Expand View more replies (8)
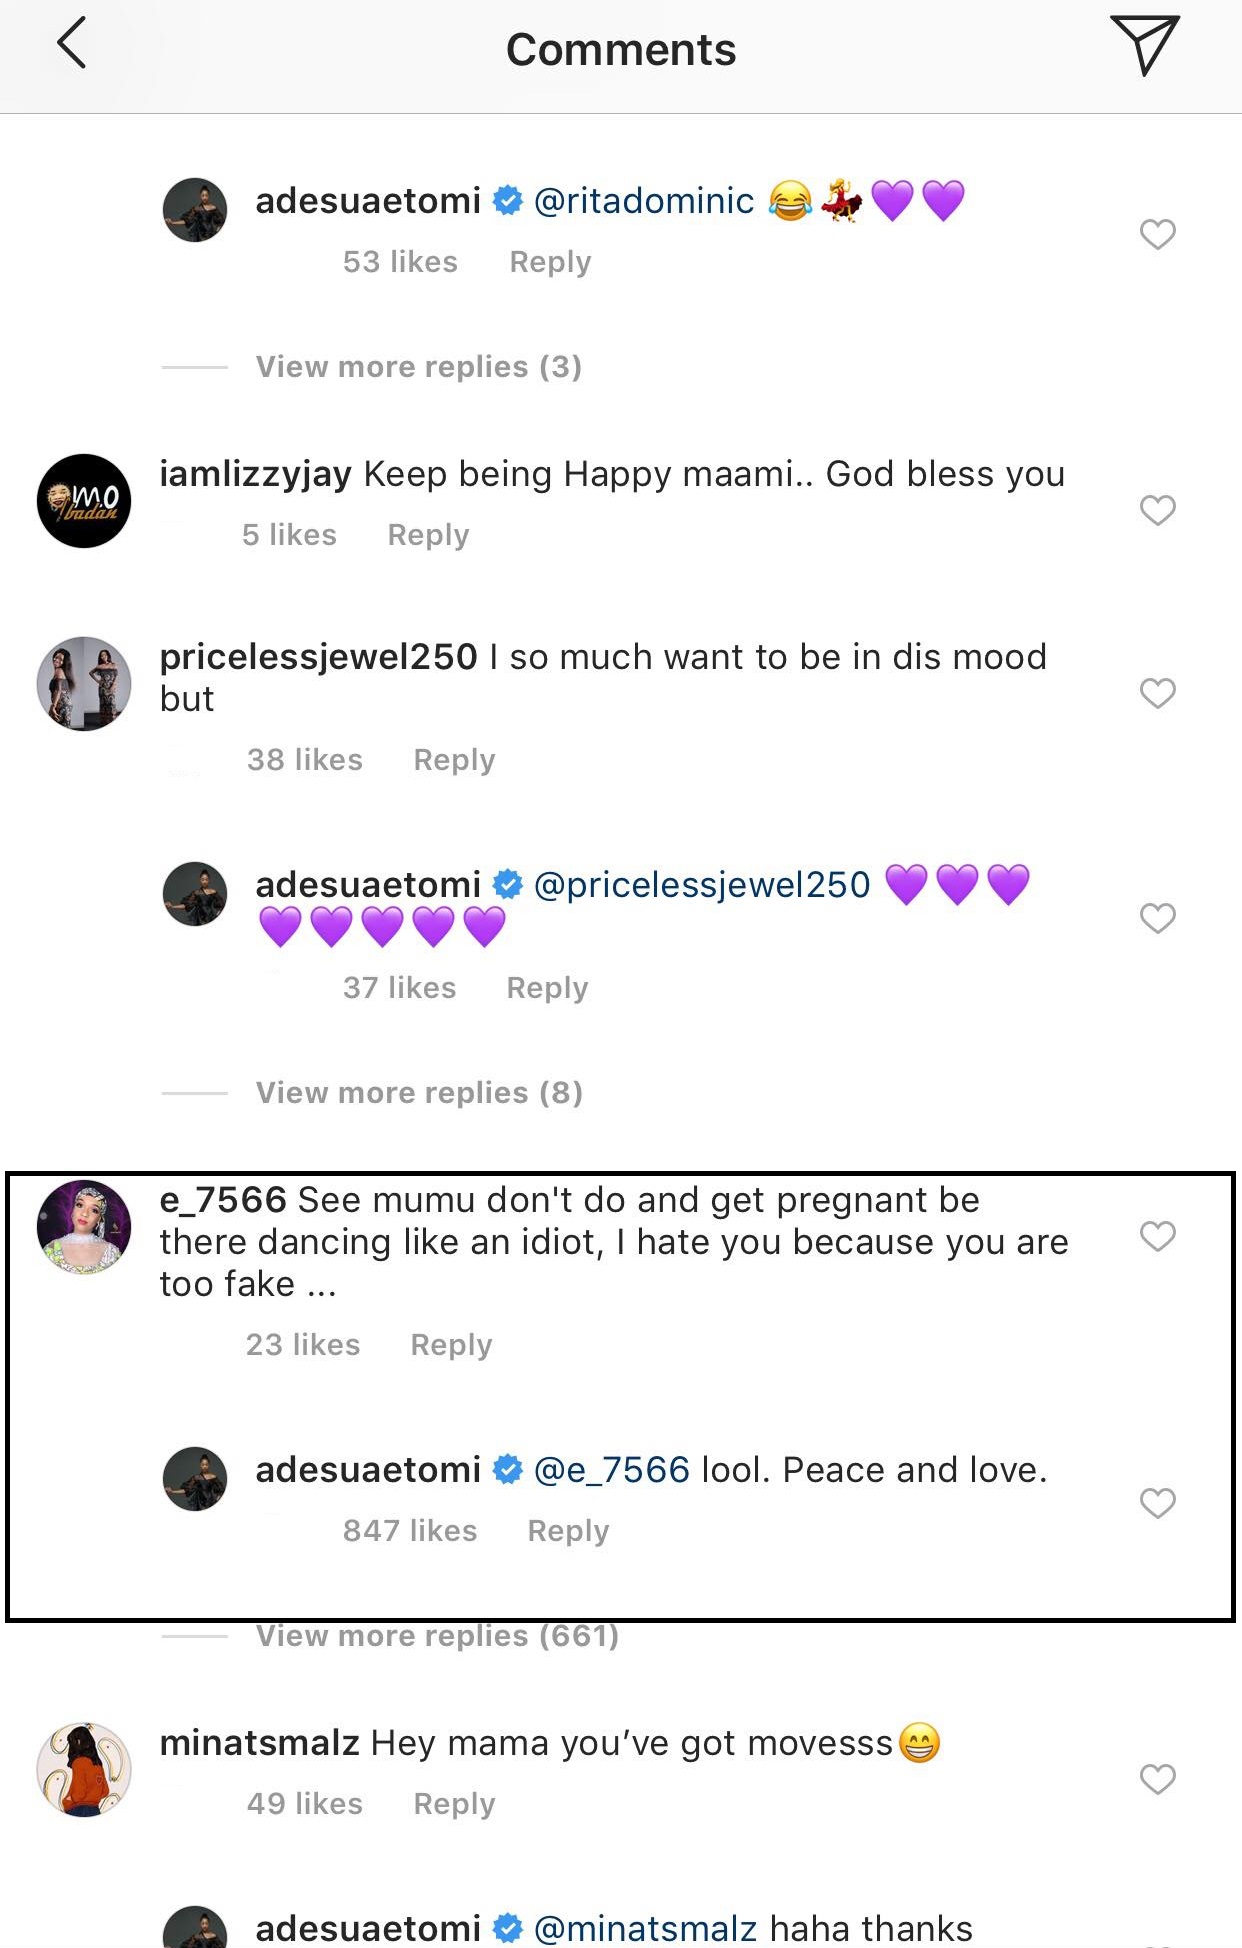The image size is (1242, 1948). (418, 1093)
